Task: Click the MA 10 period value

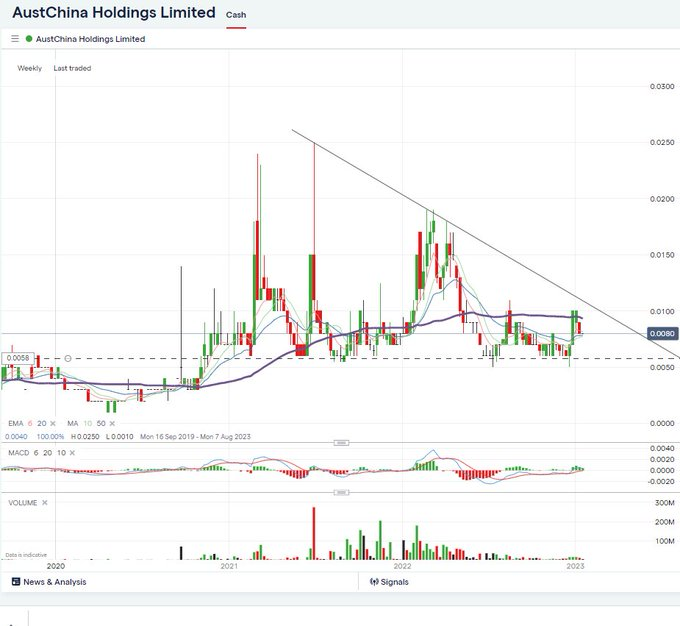Action: pos(88,423)
